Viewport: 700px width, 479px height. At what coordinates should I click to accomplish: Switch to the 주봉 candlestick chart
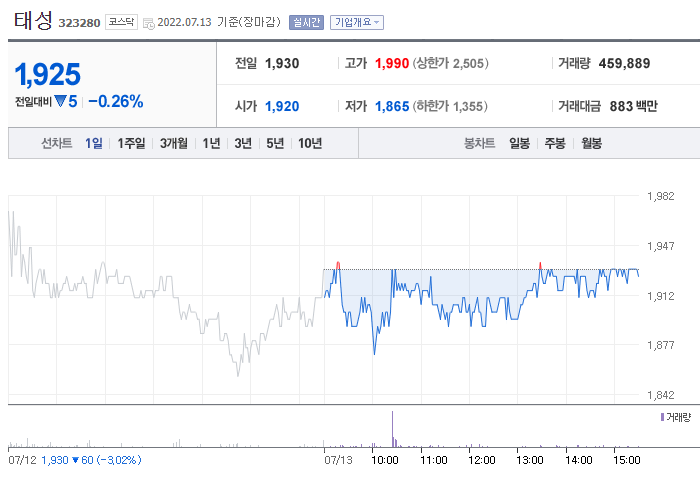click(x=555, y=143)
